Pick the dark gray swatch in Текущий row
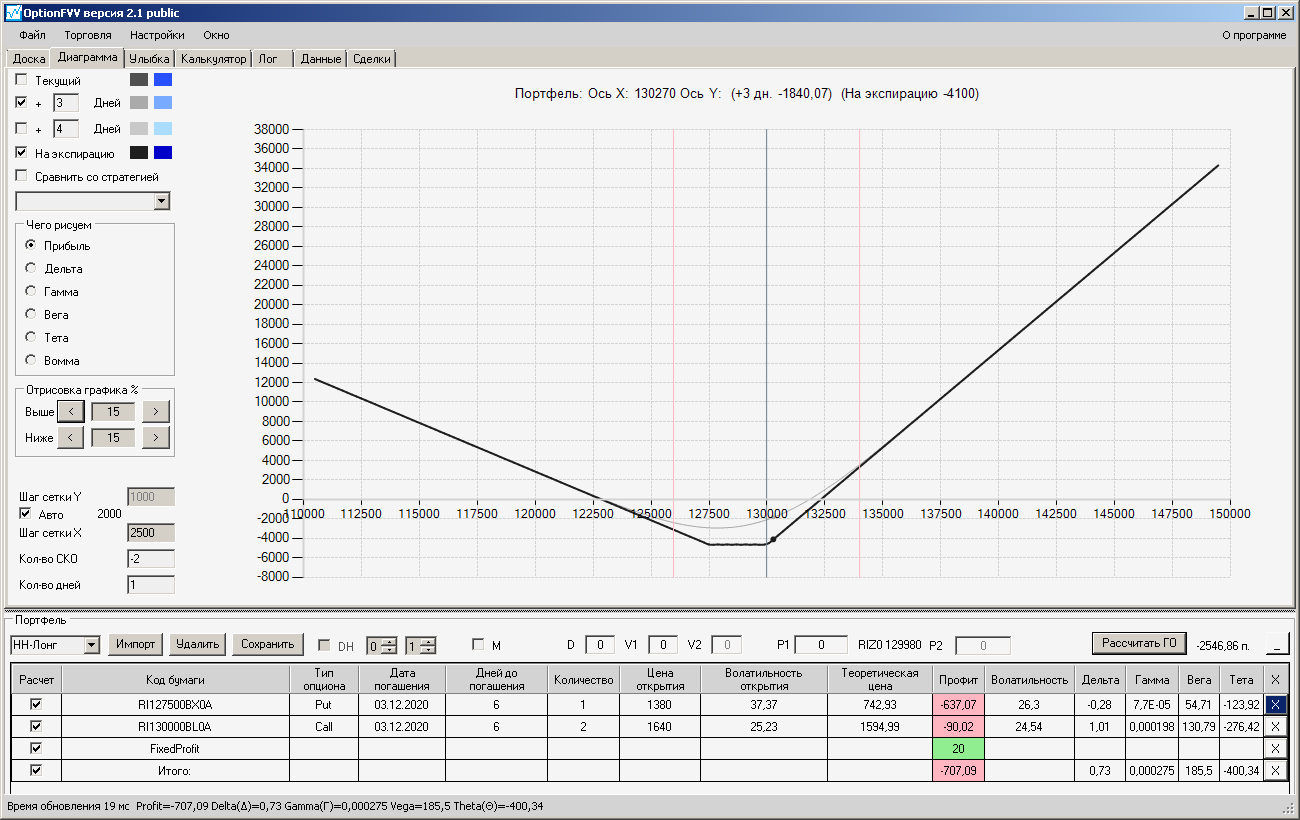Image resolution: width=1300 pixels, height=820 pixels. [x=139, y=79]
